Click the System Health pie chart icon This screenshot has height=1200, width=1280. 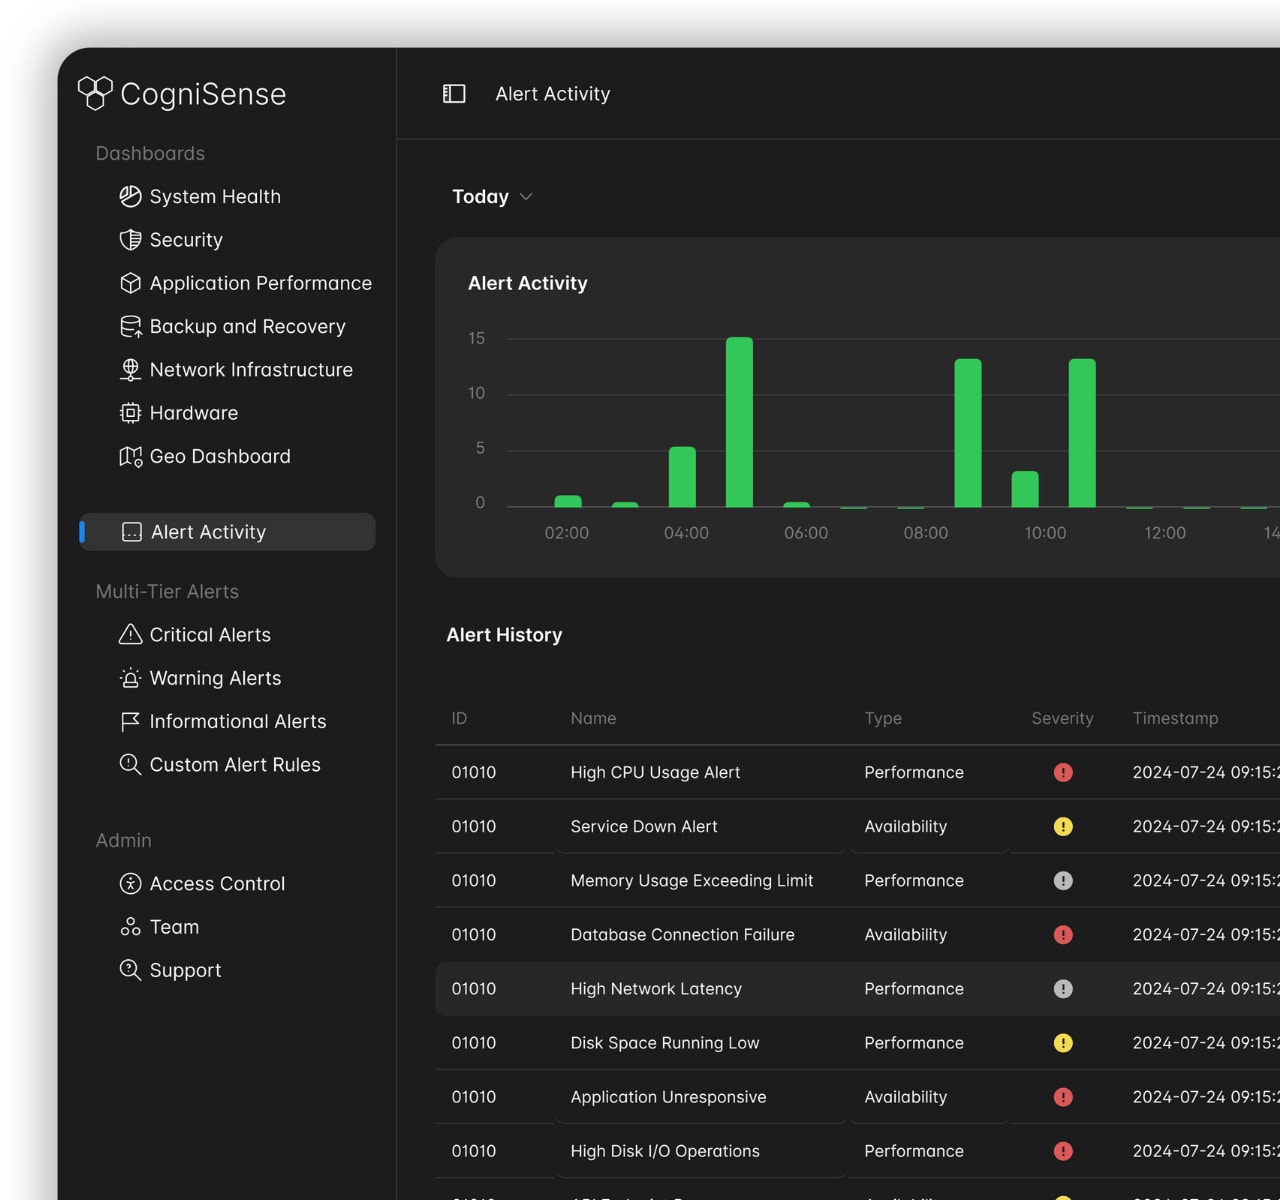point(130,197)
